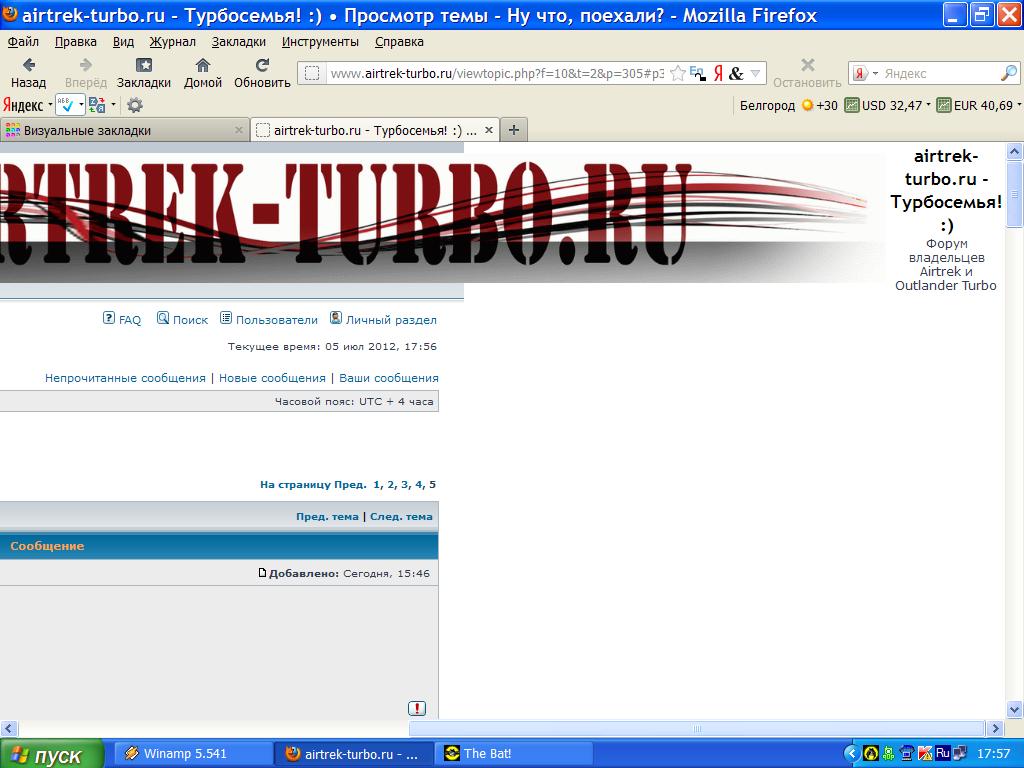Expand the address bar history dropdown arrow
This screenshot has width=1024, height=768.
(x=756, y=73)
